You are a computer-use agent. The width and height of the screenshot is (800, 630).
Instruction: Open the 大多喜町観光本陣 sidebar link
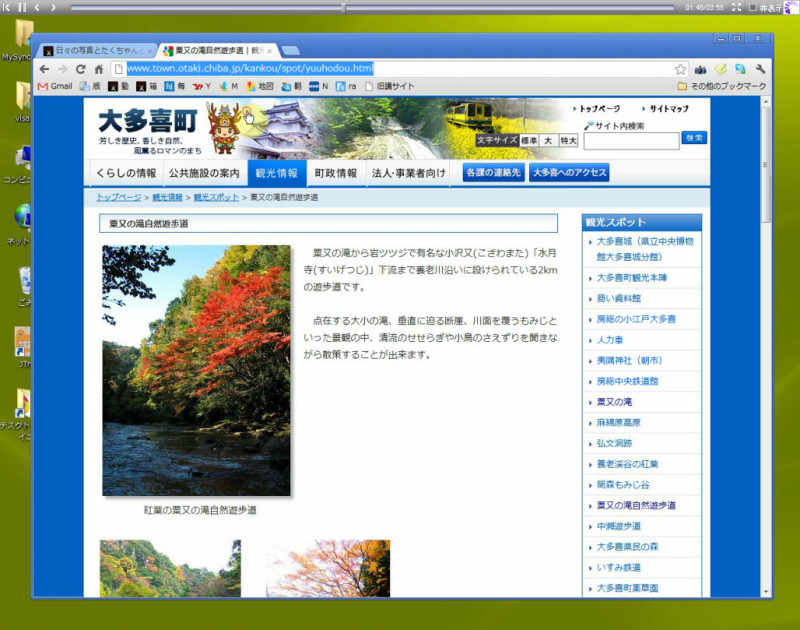tap(632, 278)
